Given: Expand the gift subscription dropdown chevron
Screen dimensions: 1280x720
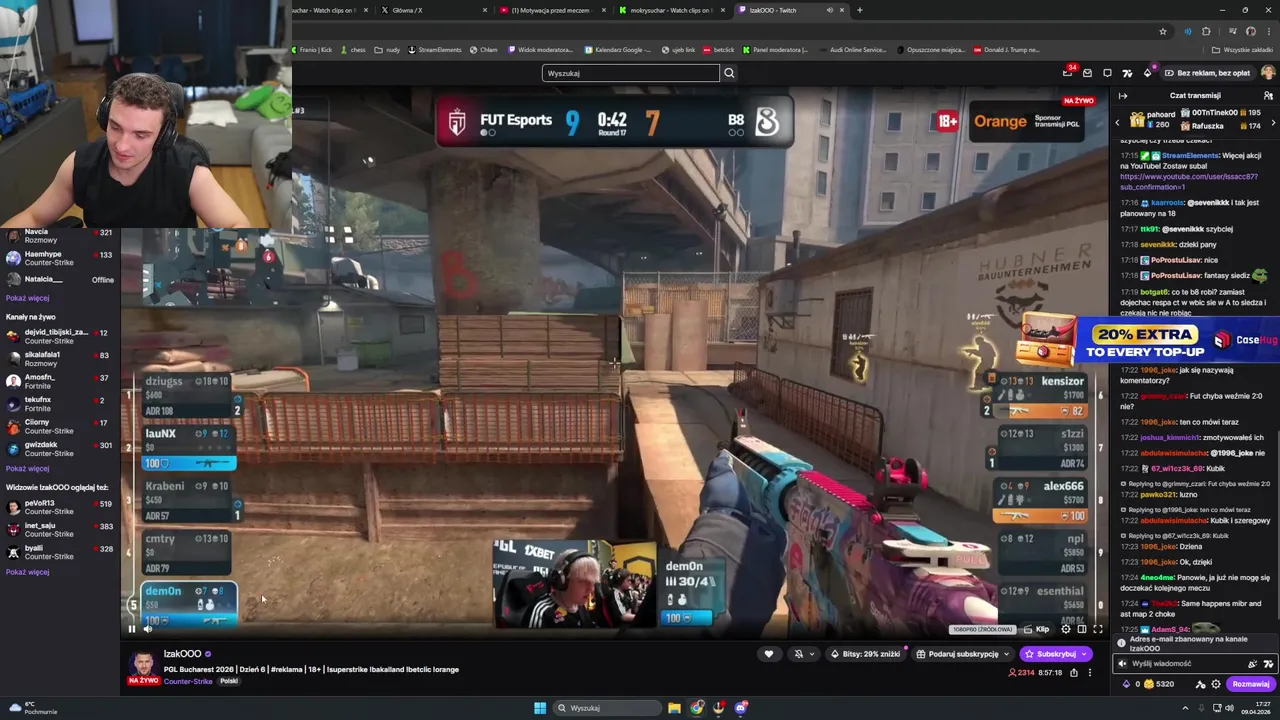Looking at the screenshot, I should tap(1006, 654).
